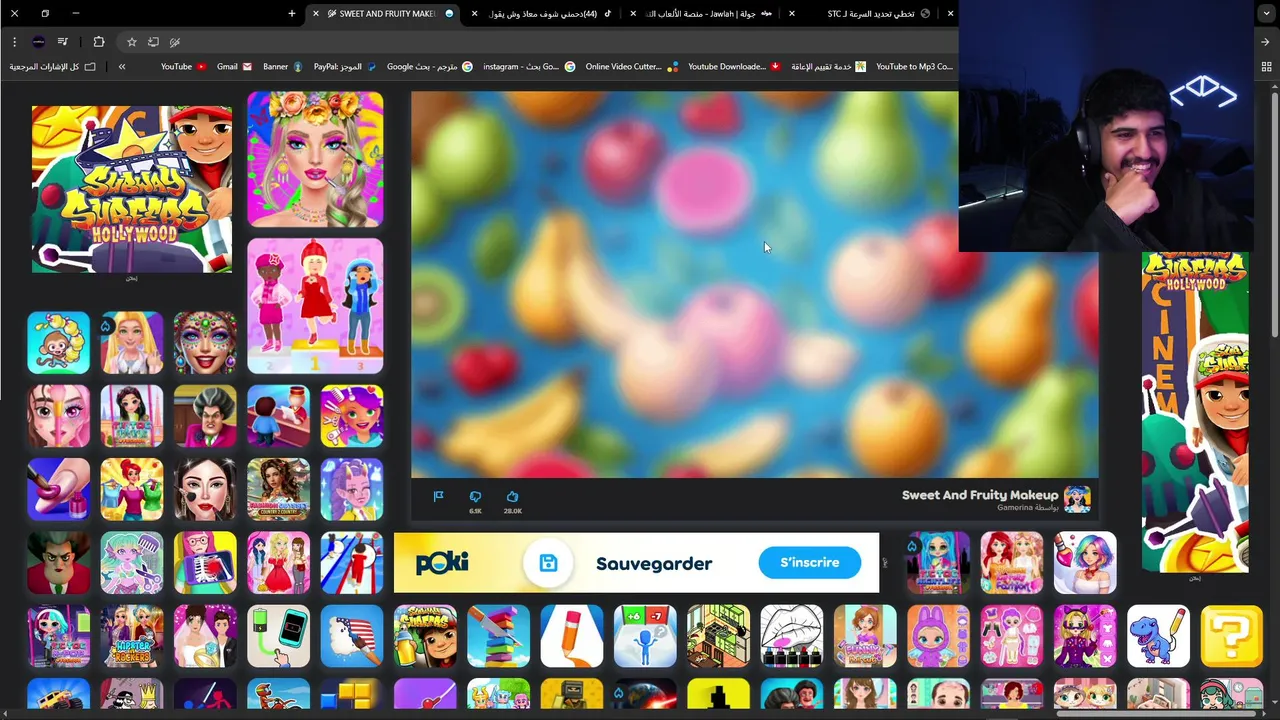Open winter fashion podium game thumbnail
The height and width of the screenshot is (720, 1280).
[315, 305]
